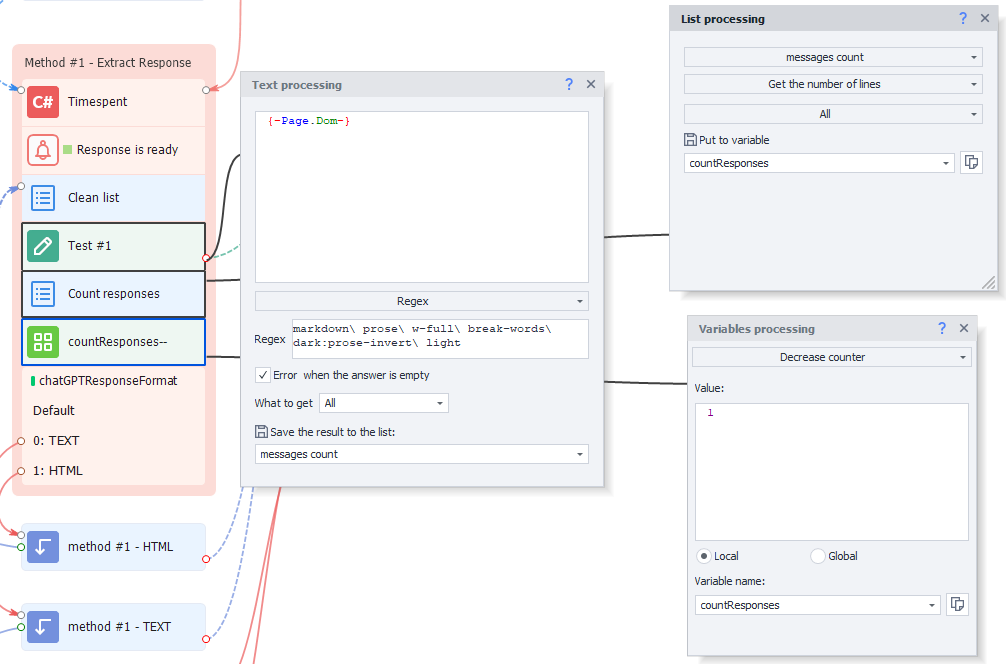Select the green pencil icon of Test #1
Image resolution: width=1006 pixels, height=664 pixels.
[43, 246]
